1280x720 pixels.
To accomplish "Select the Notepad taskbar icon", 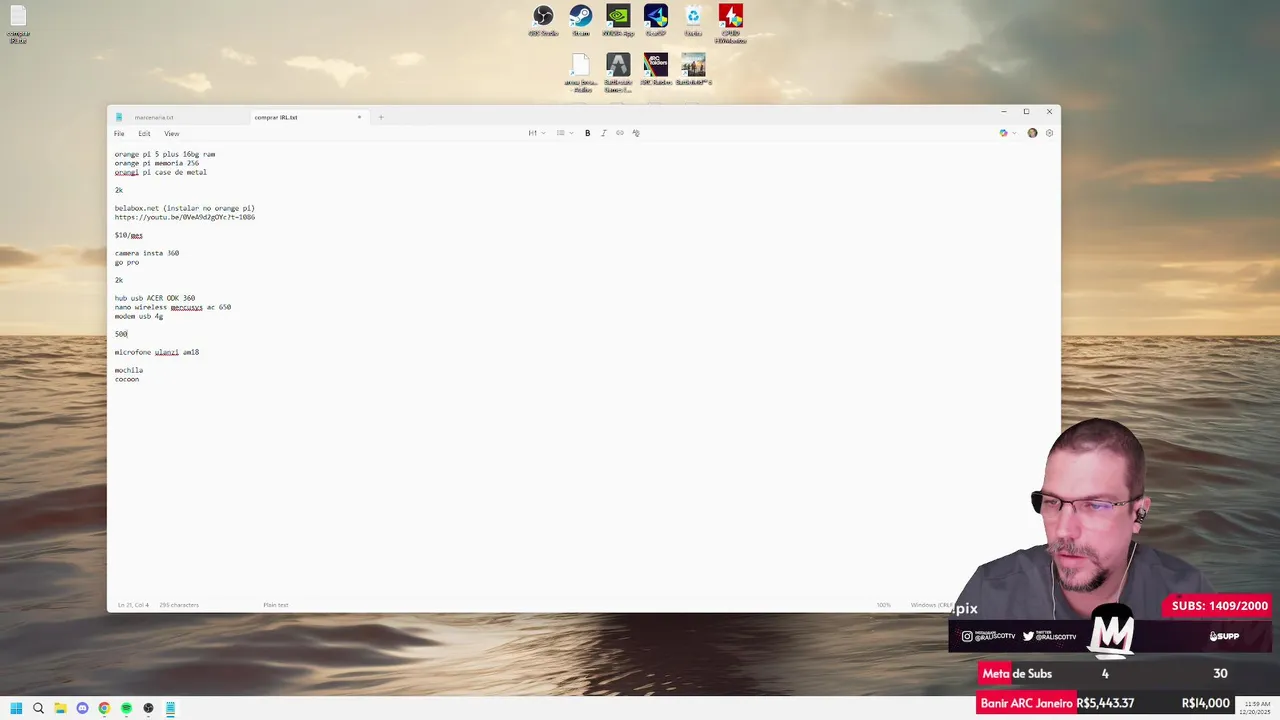I will point(170,708).
